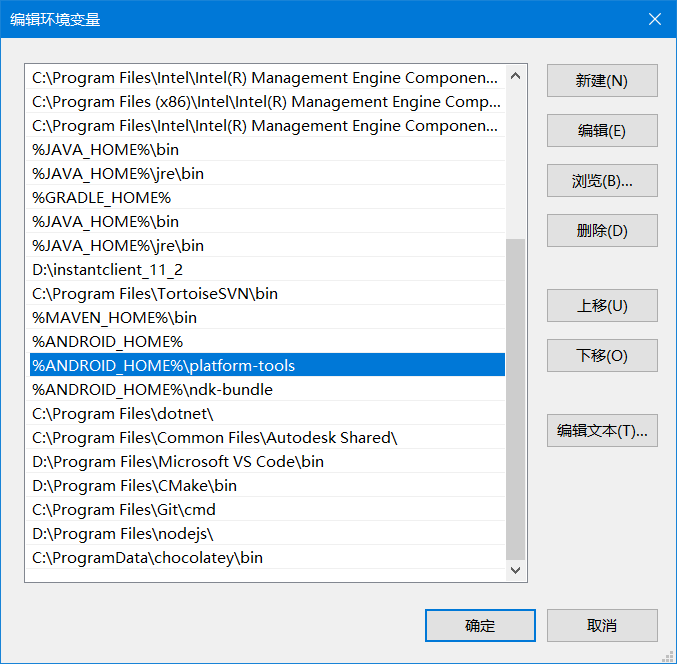Image resolution: width=677 pixels, height=664 pixels.
Task: Click the 编辑(E) button
Action: click(602, 130)
